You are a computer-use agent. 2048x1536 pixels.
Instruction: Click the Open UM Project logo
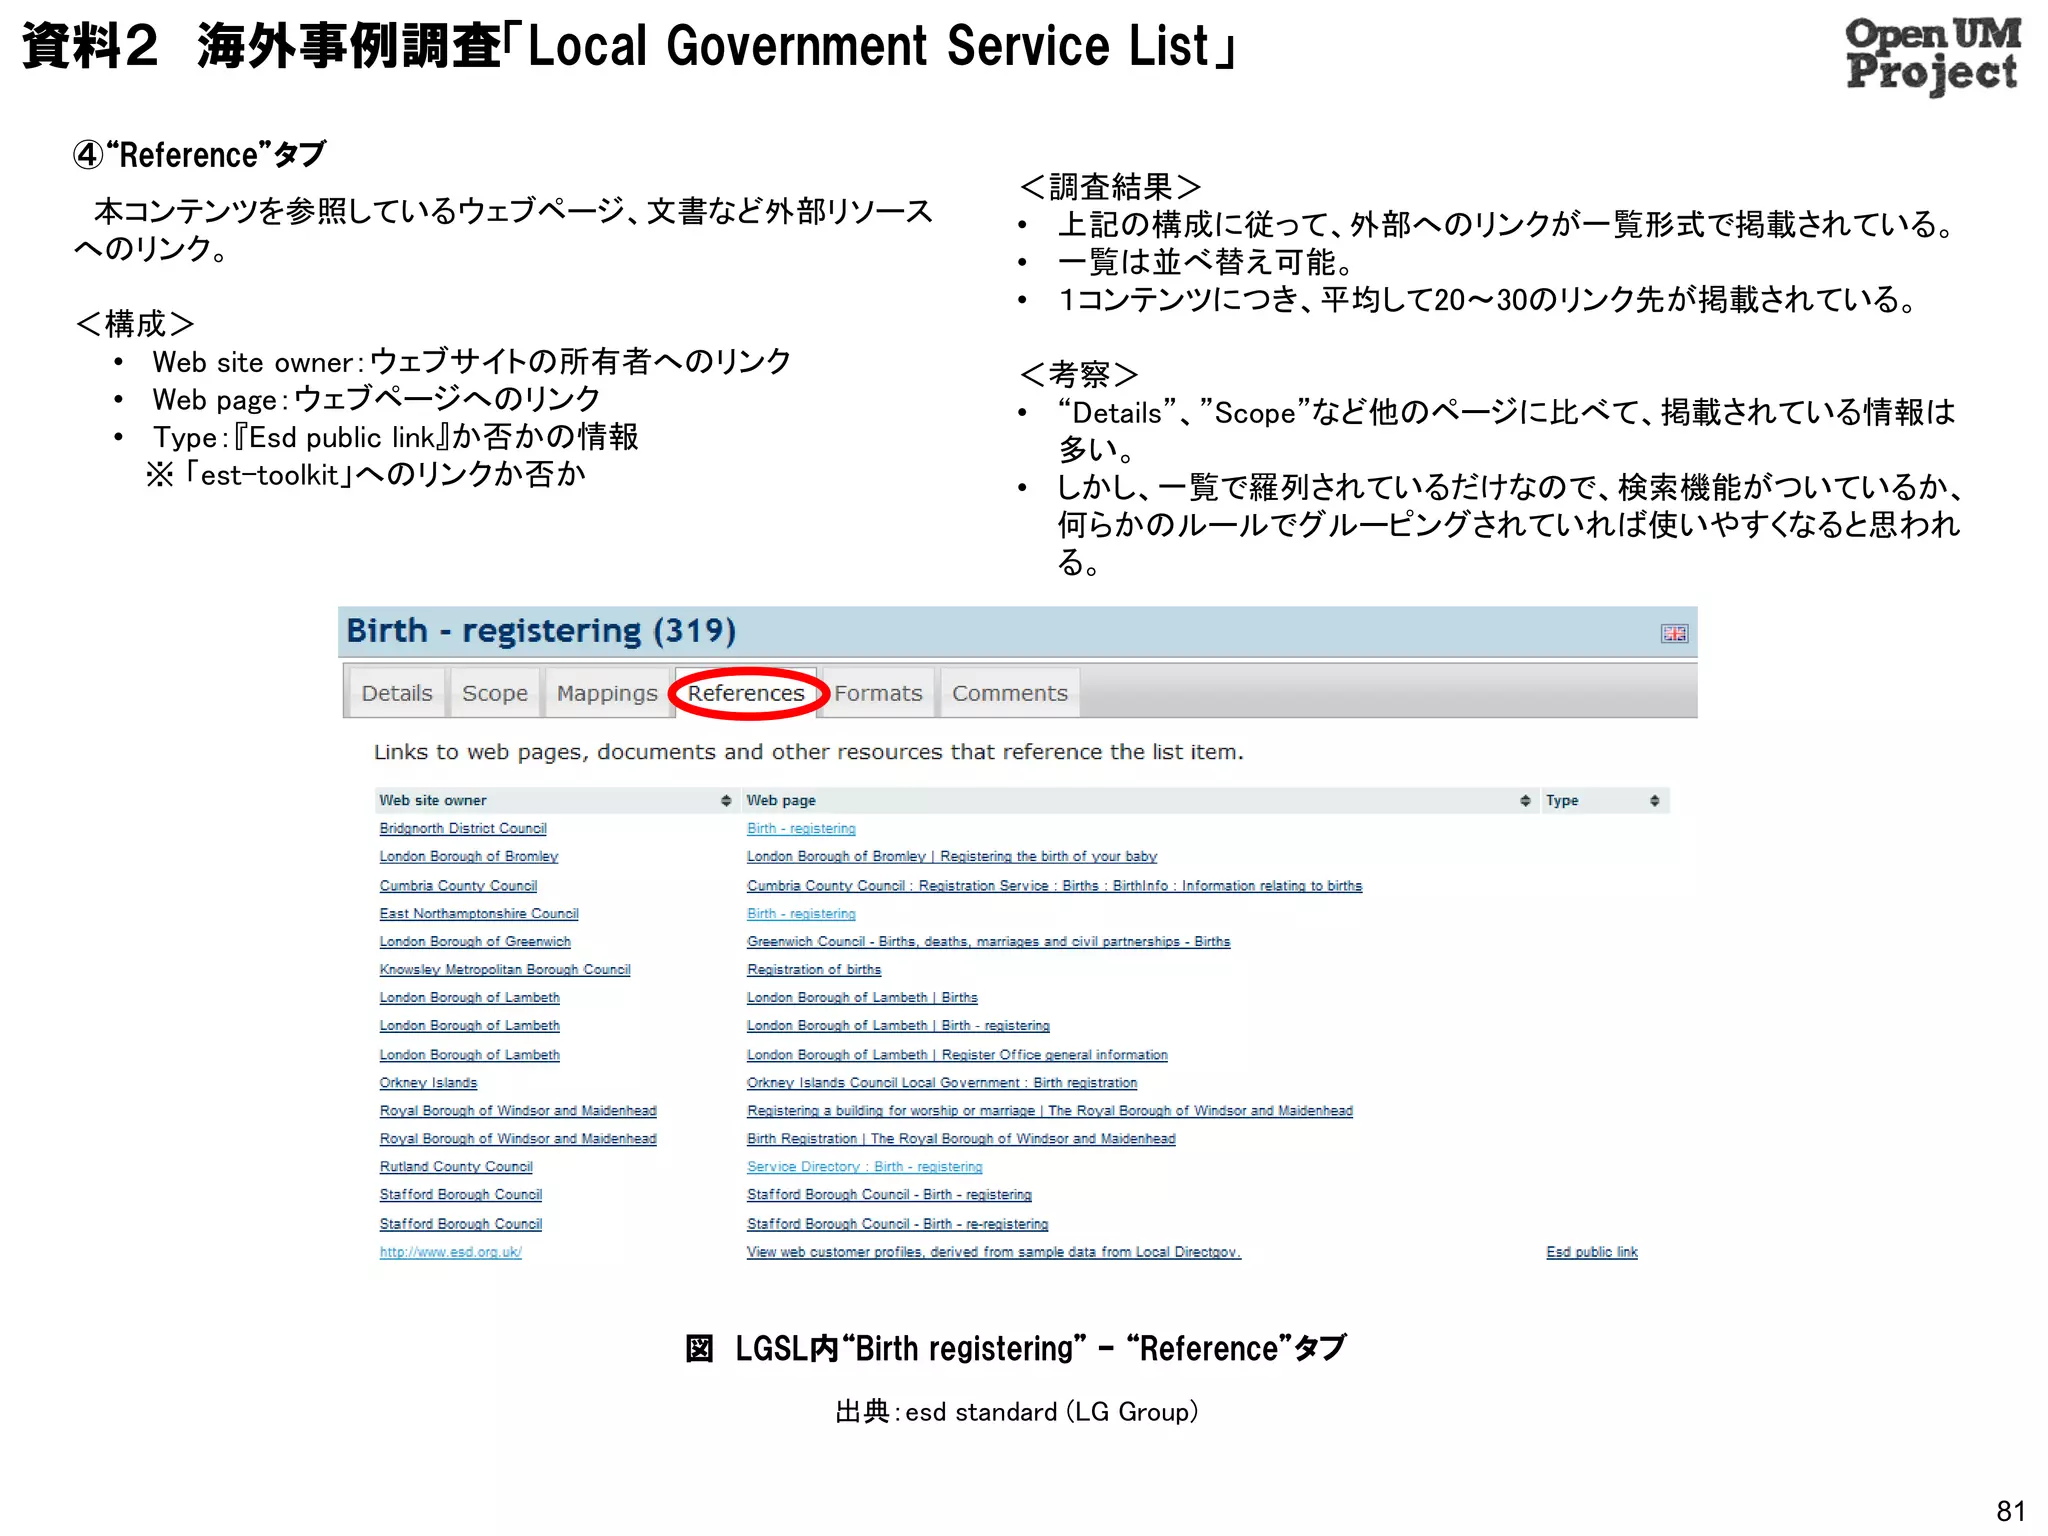[x=1932, y=55]
